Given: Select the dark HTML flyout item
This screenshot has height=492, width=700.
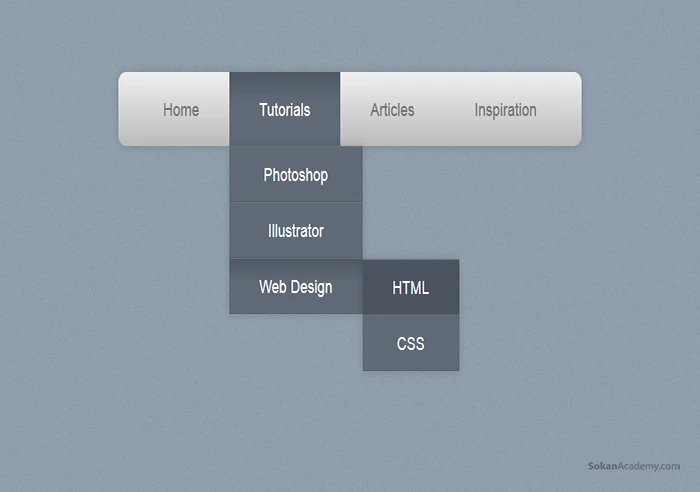Looking at the screenshot, I should coord(410,288).
